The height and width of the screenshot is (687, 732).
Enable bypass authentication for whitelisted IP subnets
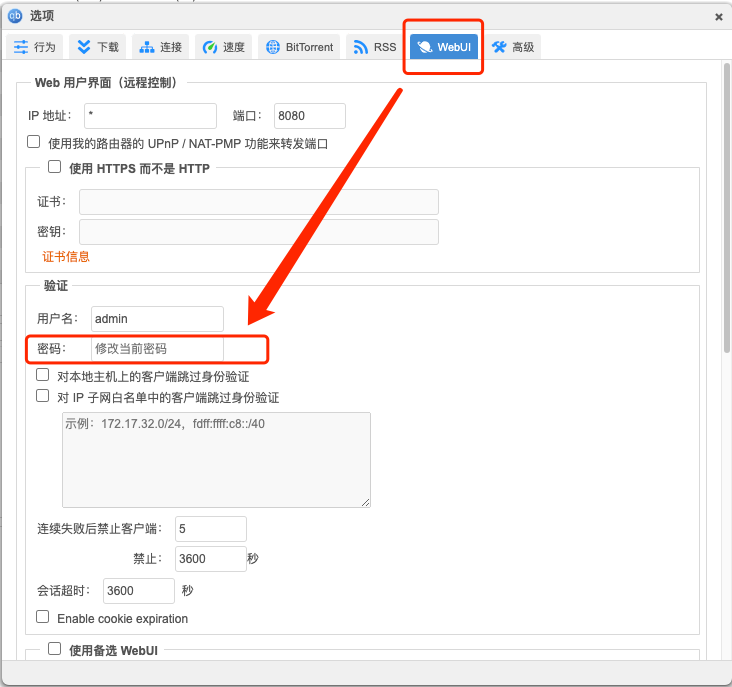pos(43,396)
